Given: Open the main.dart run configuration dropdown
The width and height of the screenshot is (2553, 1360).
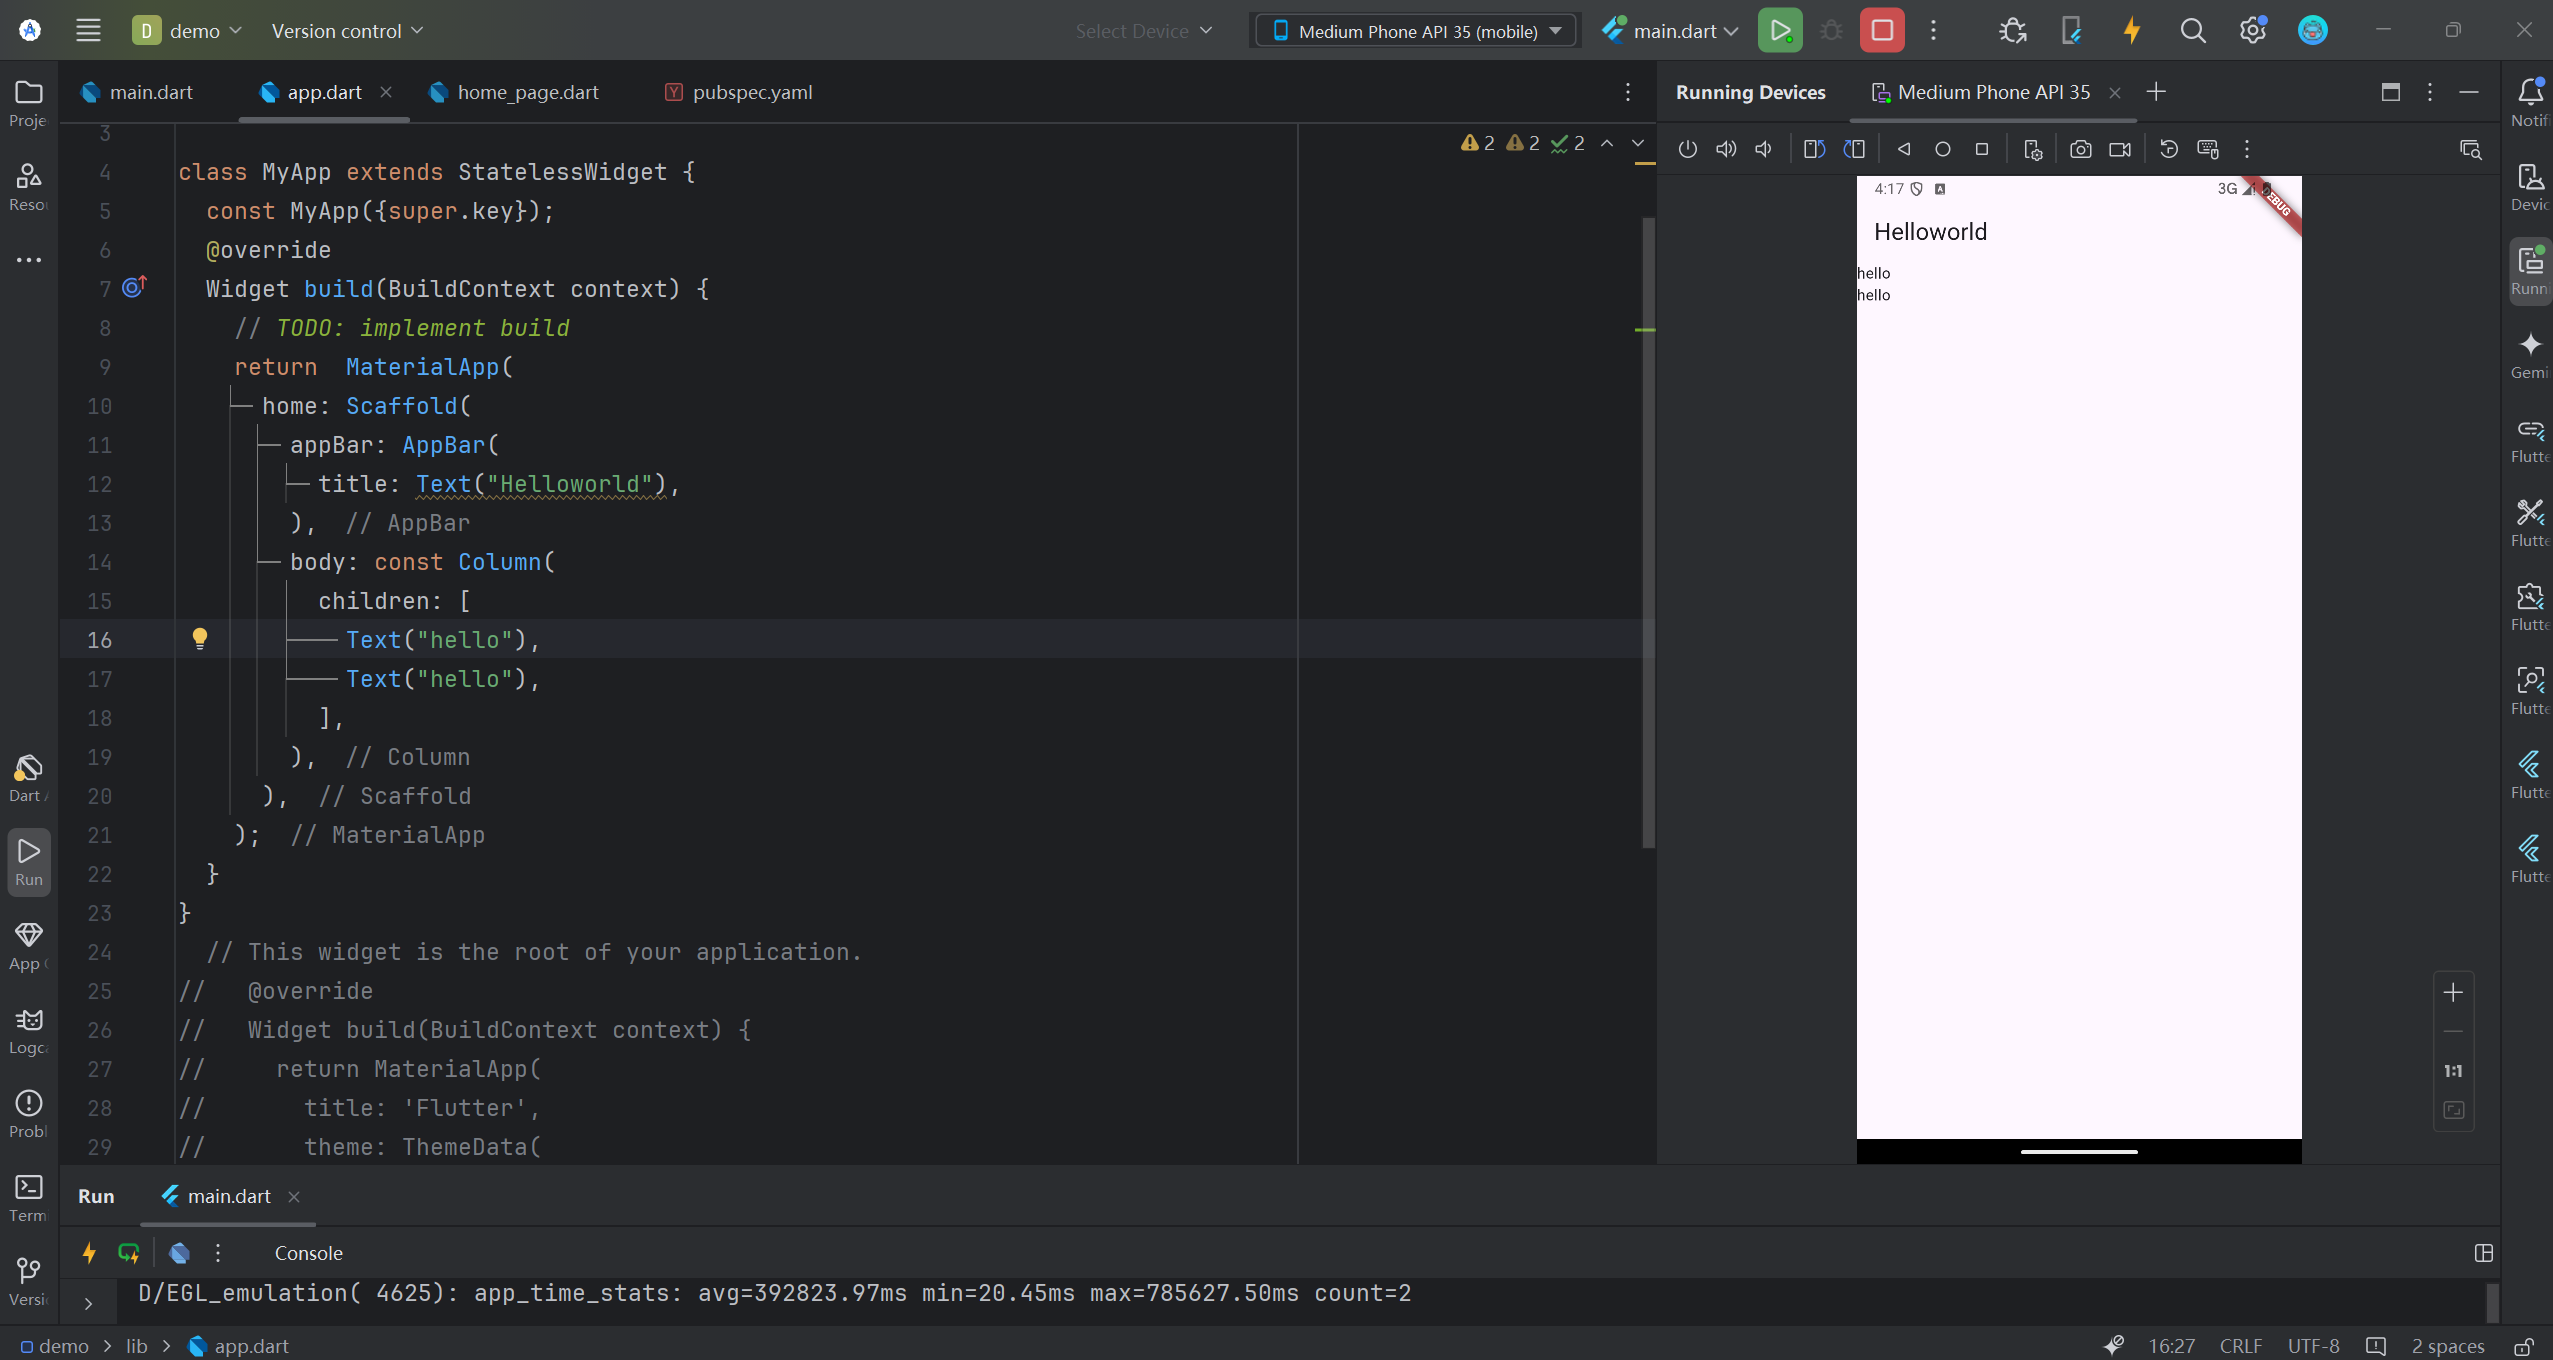Looking at the screenshot, I should tap(1671, 31).
